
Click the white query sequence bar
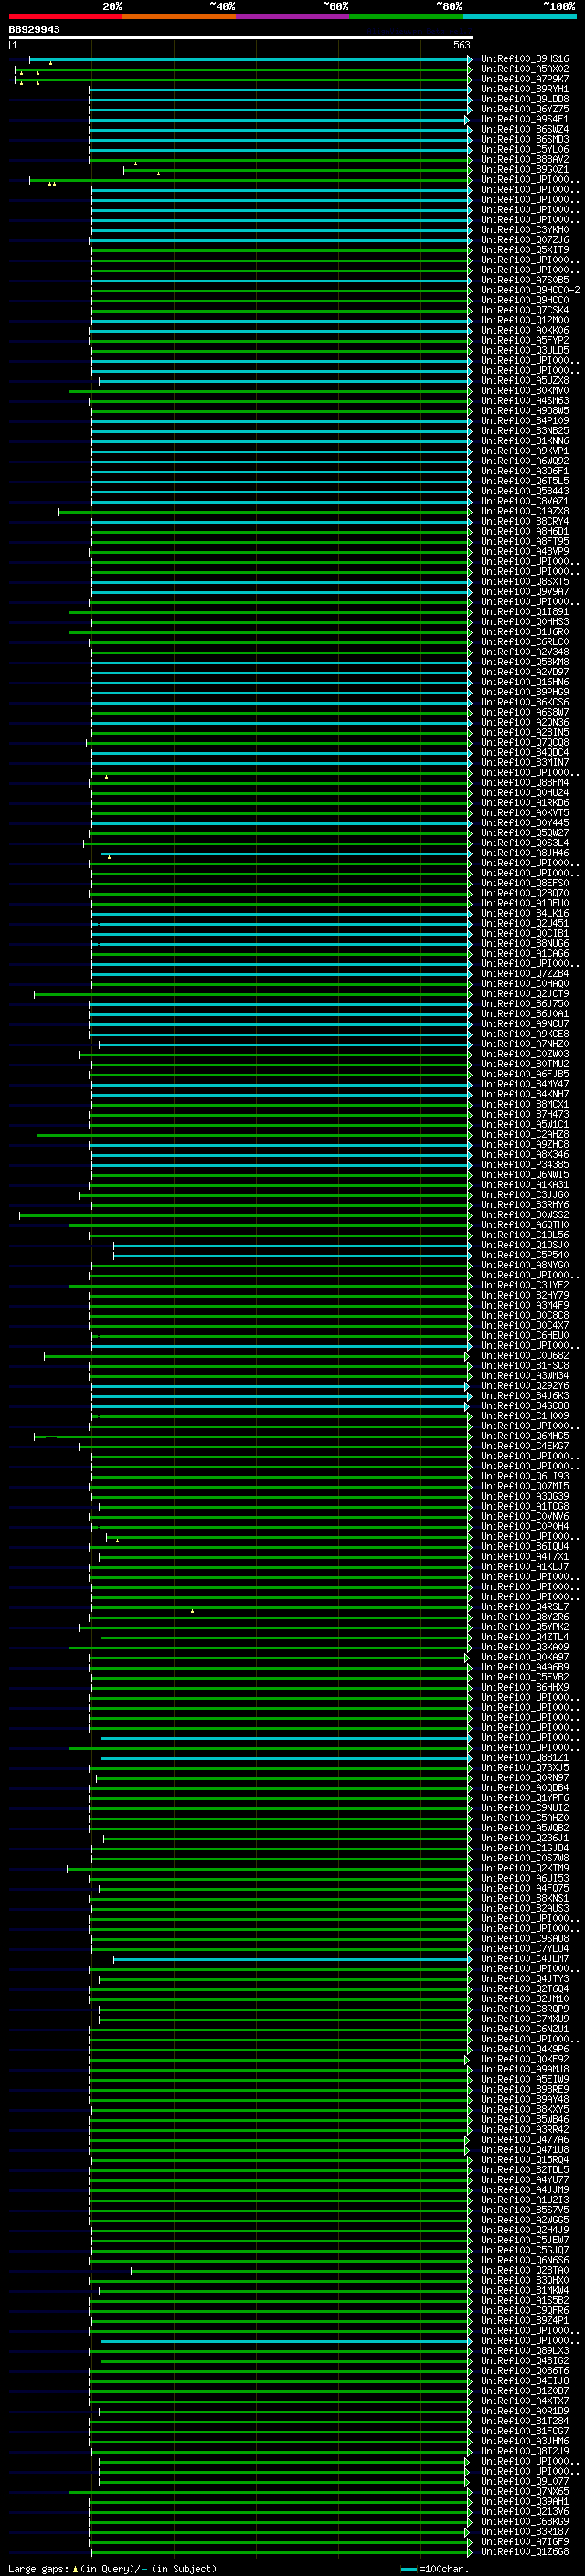pyautogui.click(x=241, y=37)
